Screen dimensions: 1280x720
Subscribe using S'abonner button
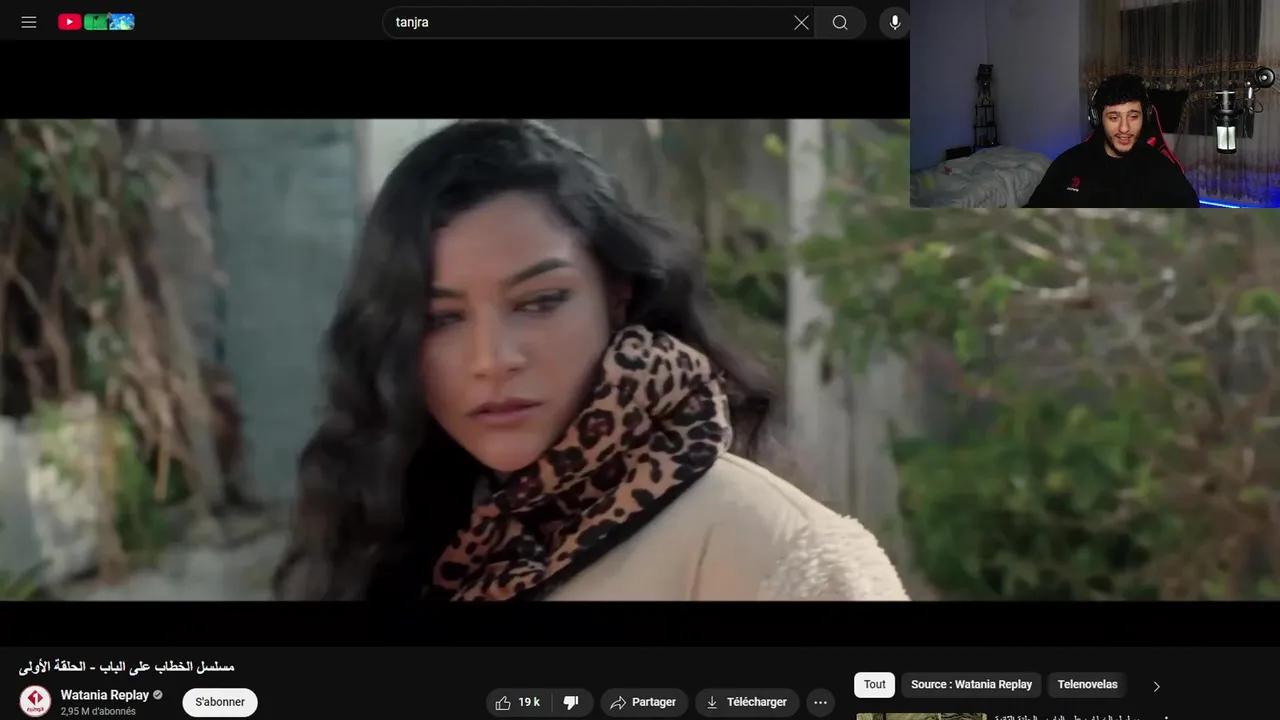coord(220,702)
